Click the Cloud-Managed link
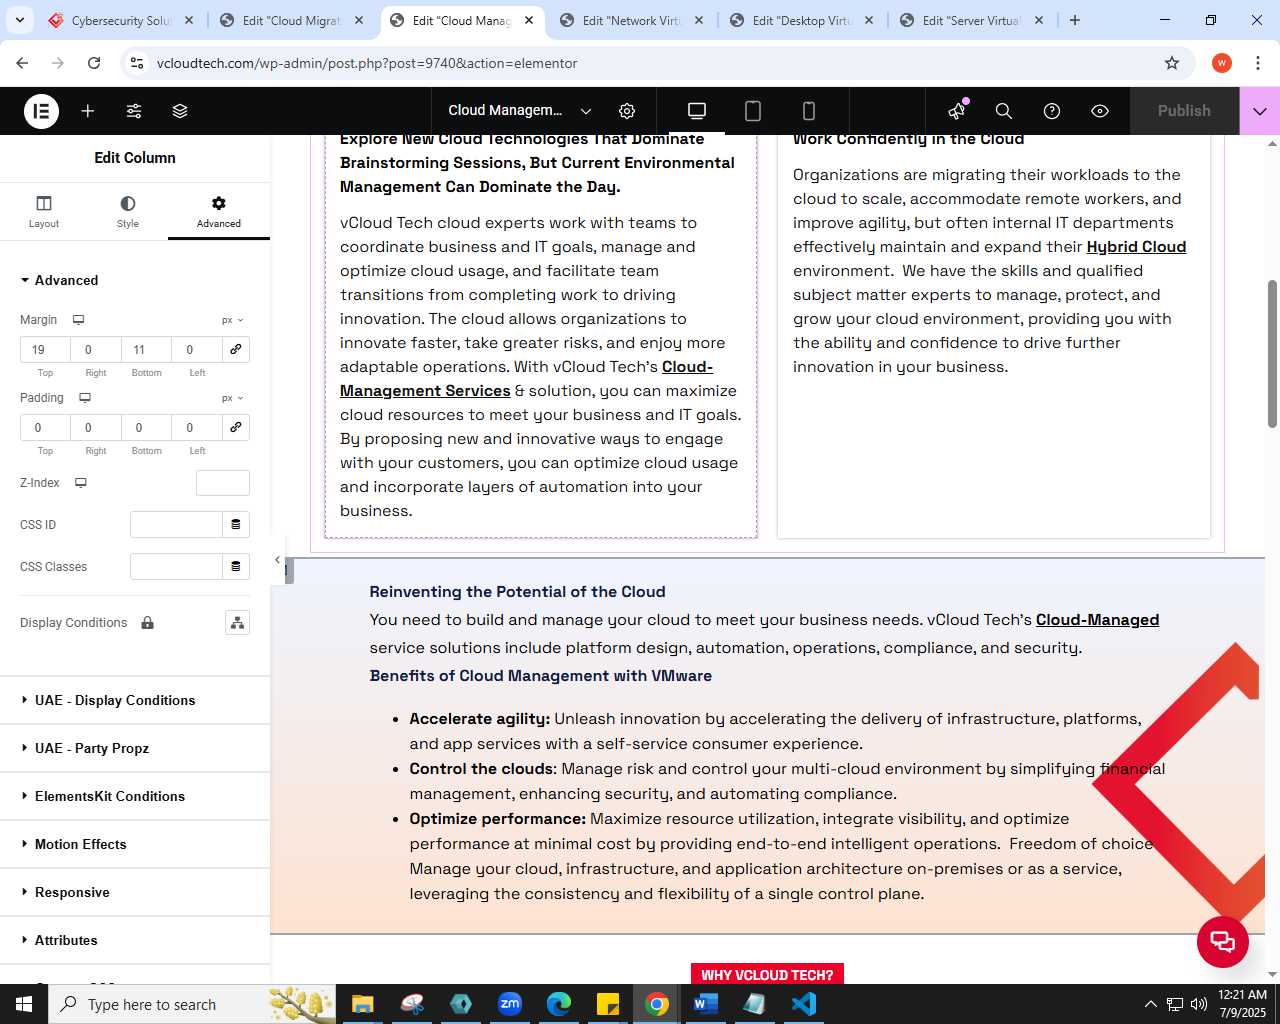This screenshot has height=1024, width=1280. click(1097, 620)
